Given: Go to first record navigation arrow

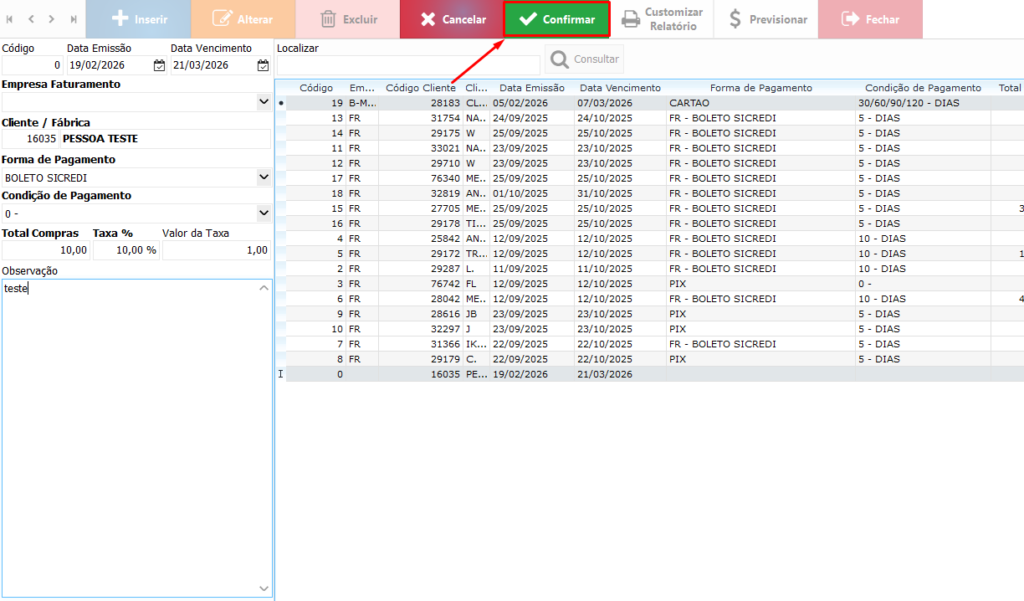Looking at the screenshot, I should click(10, 19).
